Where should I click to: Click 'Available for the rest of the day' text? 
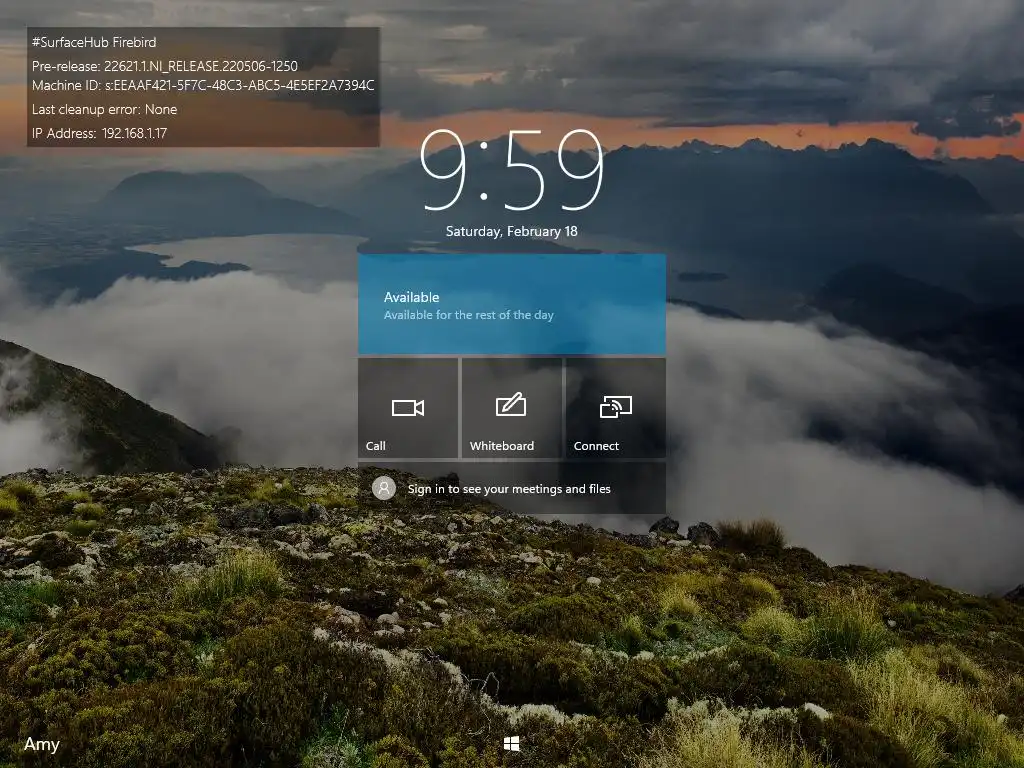468,315
